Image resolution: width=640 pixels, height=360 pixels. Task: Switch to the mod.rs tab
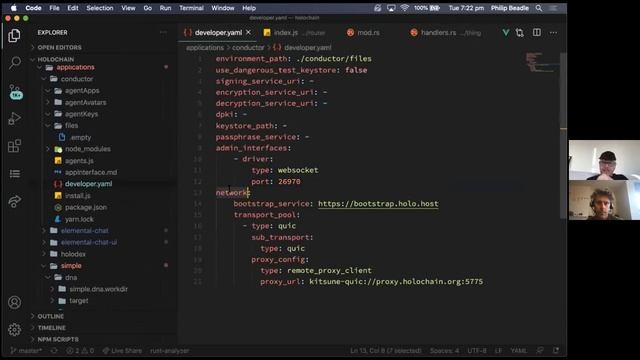click(363, 33)
